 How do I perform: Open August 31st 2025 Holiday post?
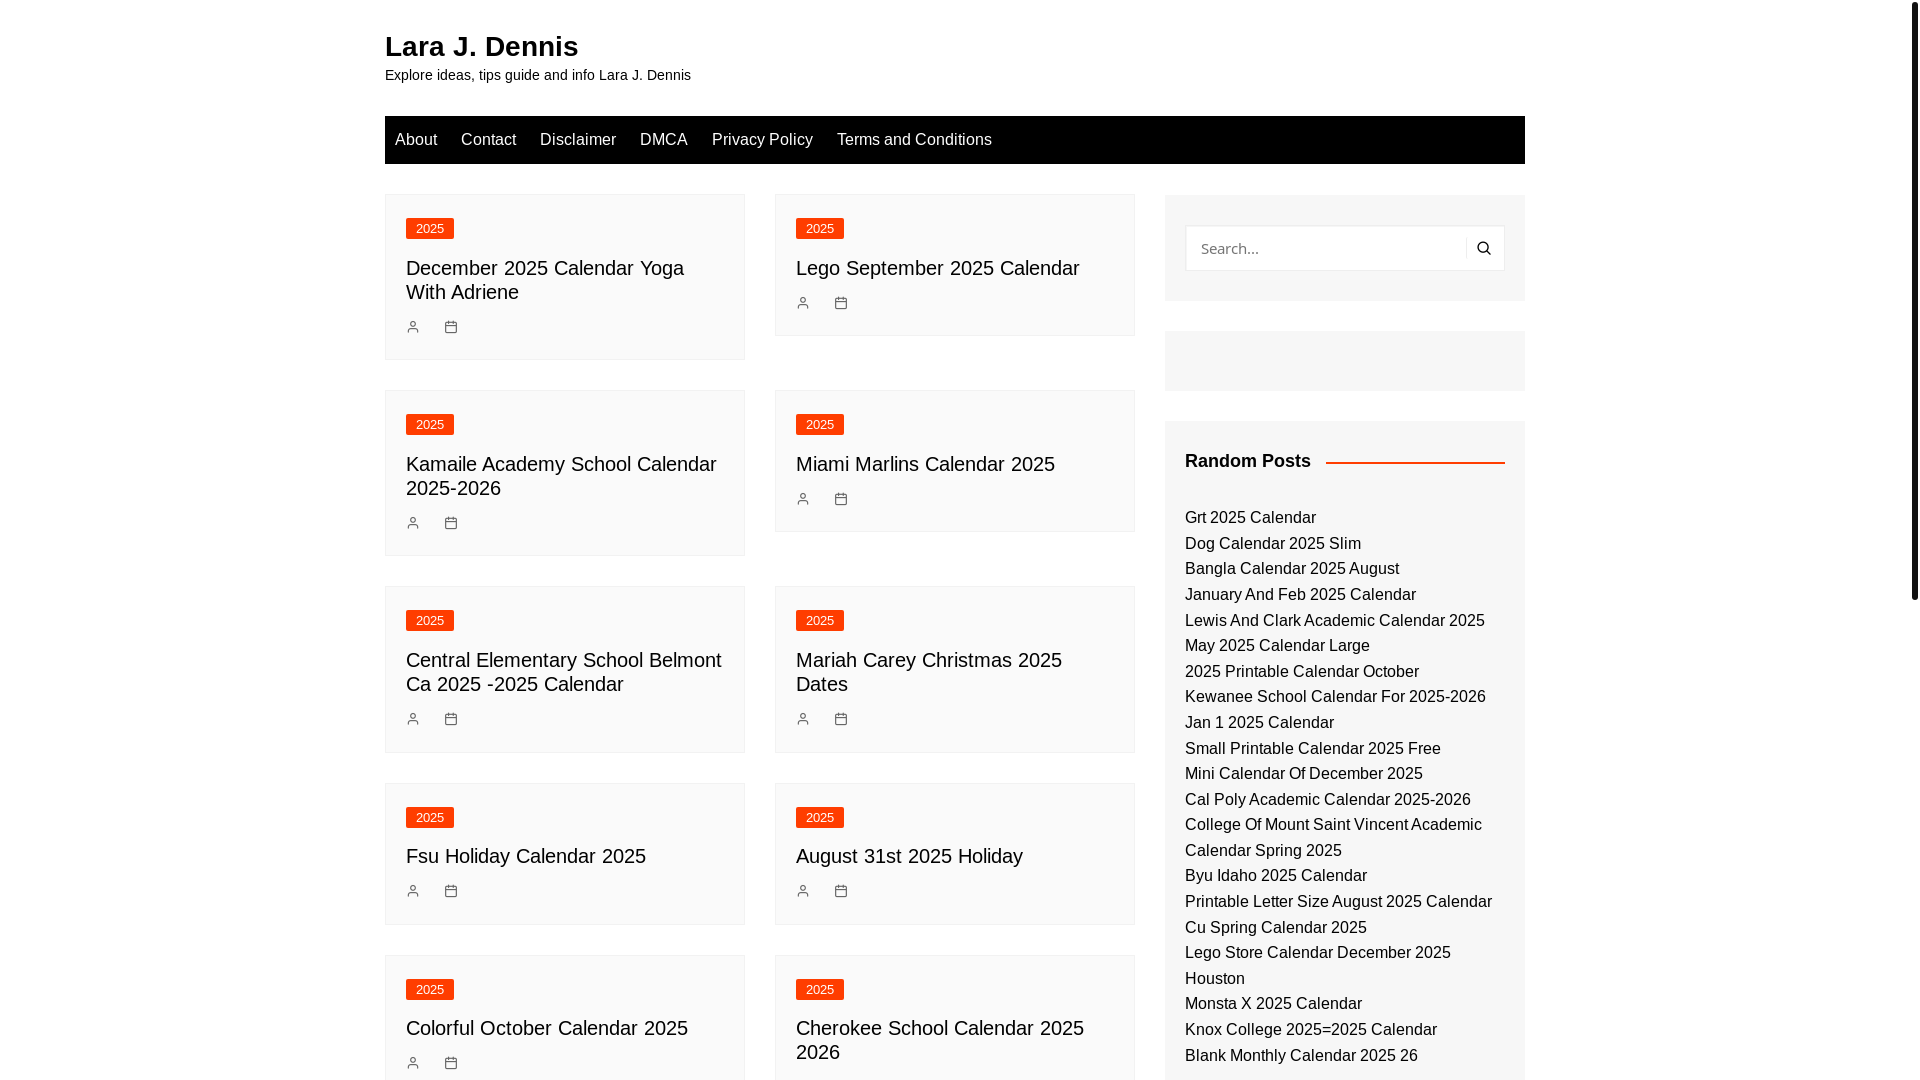909,856
